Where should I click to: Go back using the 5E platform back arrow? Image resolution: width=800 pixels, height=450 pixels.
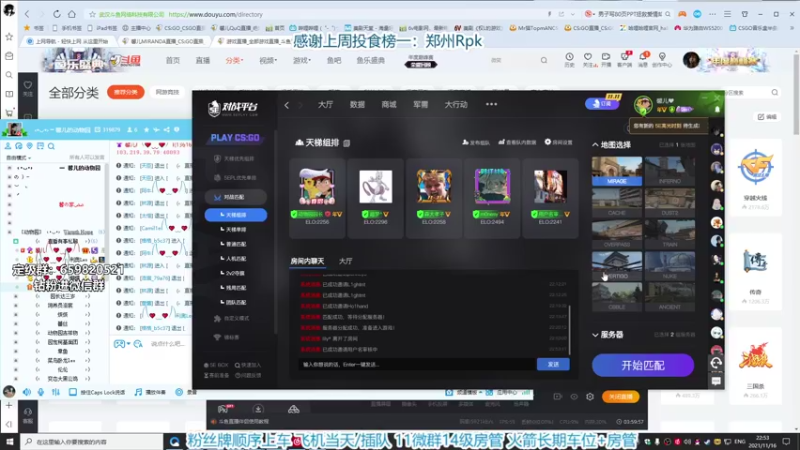(x=287, y=105)
